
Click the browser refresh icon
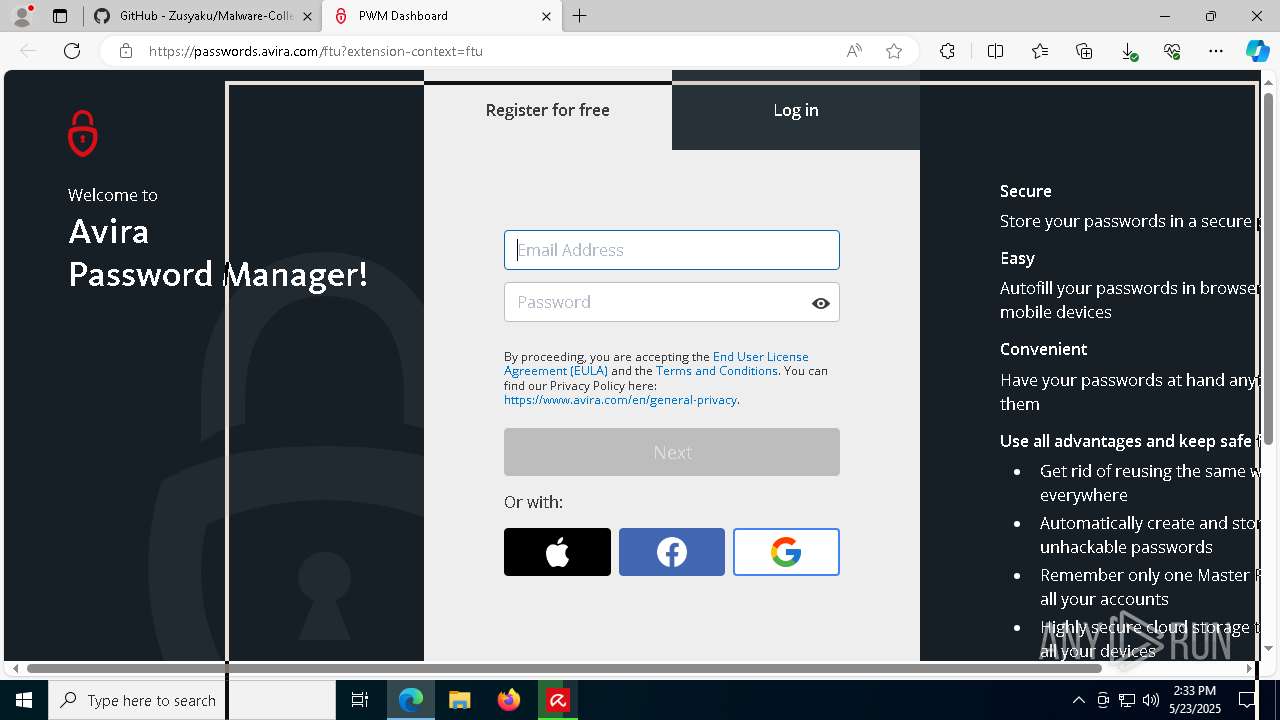(x=72, y=51)
